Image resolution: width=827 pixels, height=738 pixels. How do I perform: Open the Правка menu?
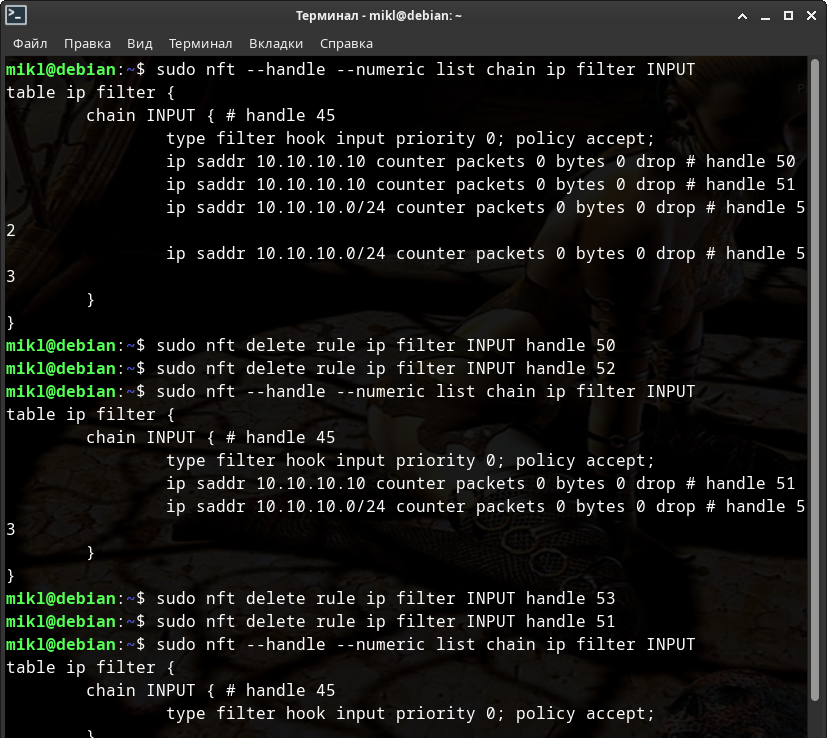coord(87,44)
